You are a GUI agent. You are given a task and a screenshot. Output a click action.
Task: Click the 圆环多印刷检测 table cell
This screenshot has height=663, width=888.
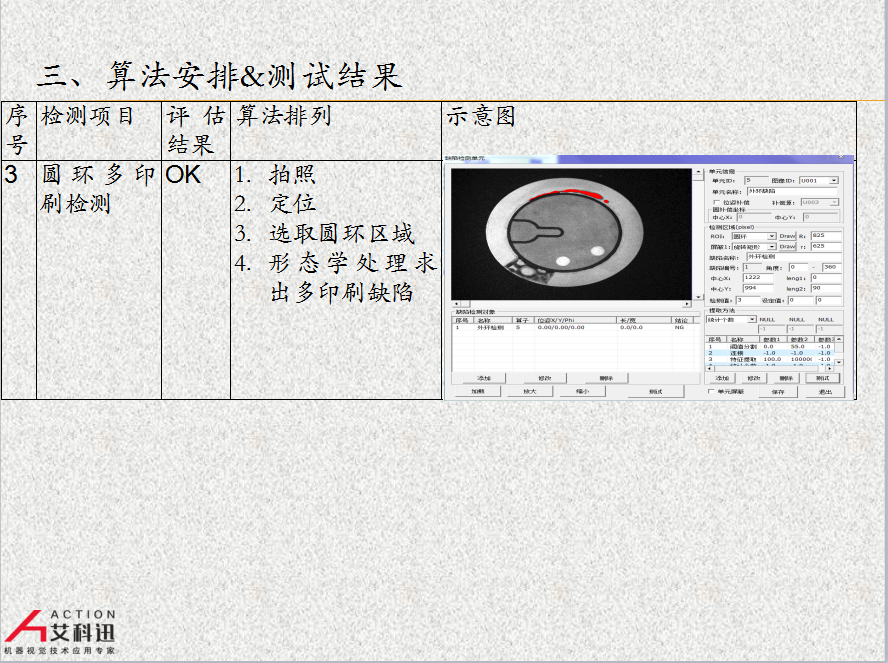99,280
